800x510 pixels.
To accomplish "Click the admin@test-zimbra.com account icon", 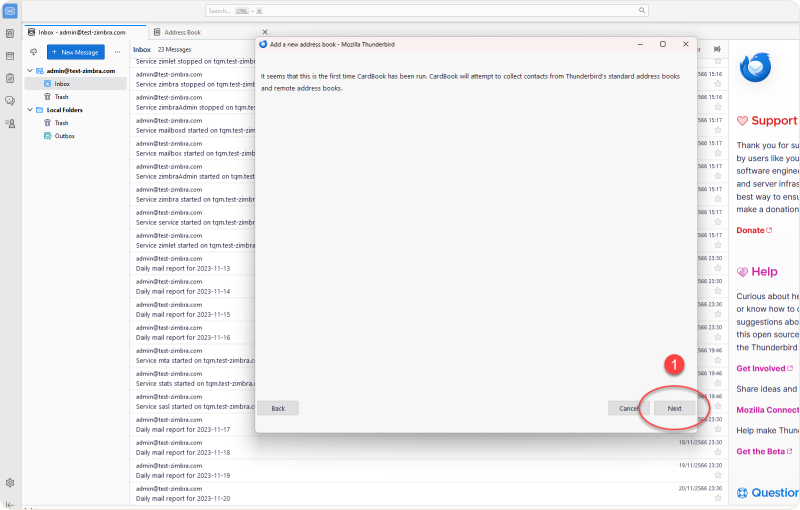I will 39,71.
